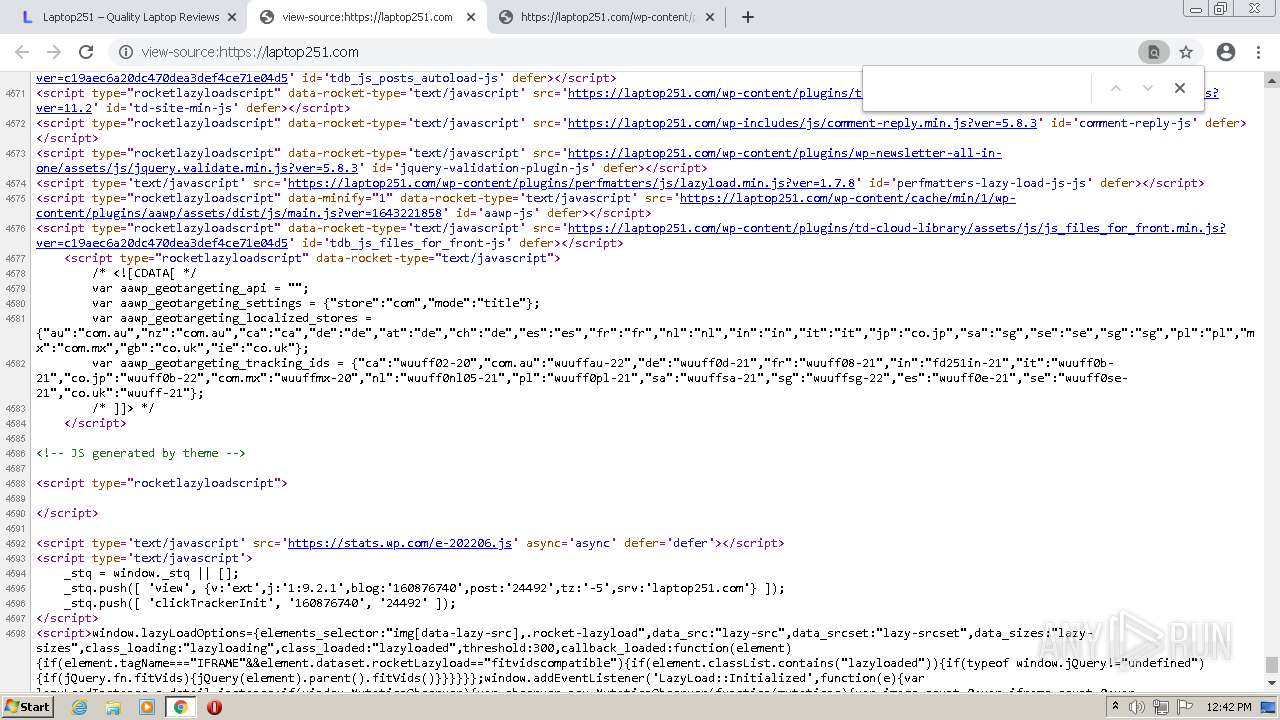The width and height of the screenshot is (1280, 720).
Task: Click the Chrome taskbar icon
Action: tap(180, 707)
